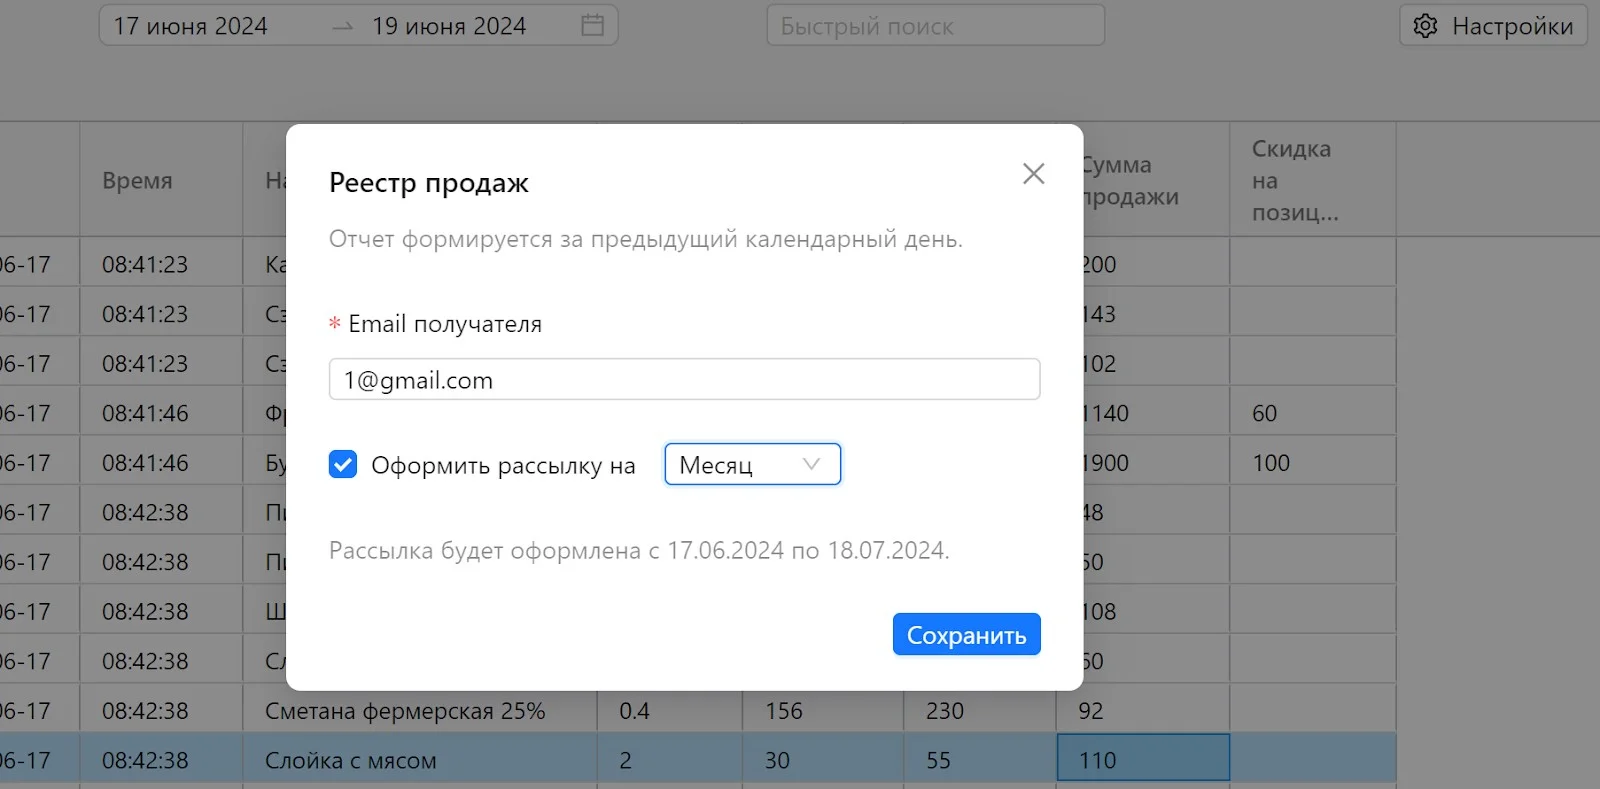Screen dimensions: 1600x789
Task: Click the start date 17 июня 2024
Action: (x=190, y=26)
